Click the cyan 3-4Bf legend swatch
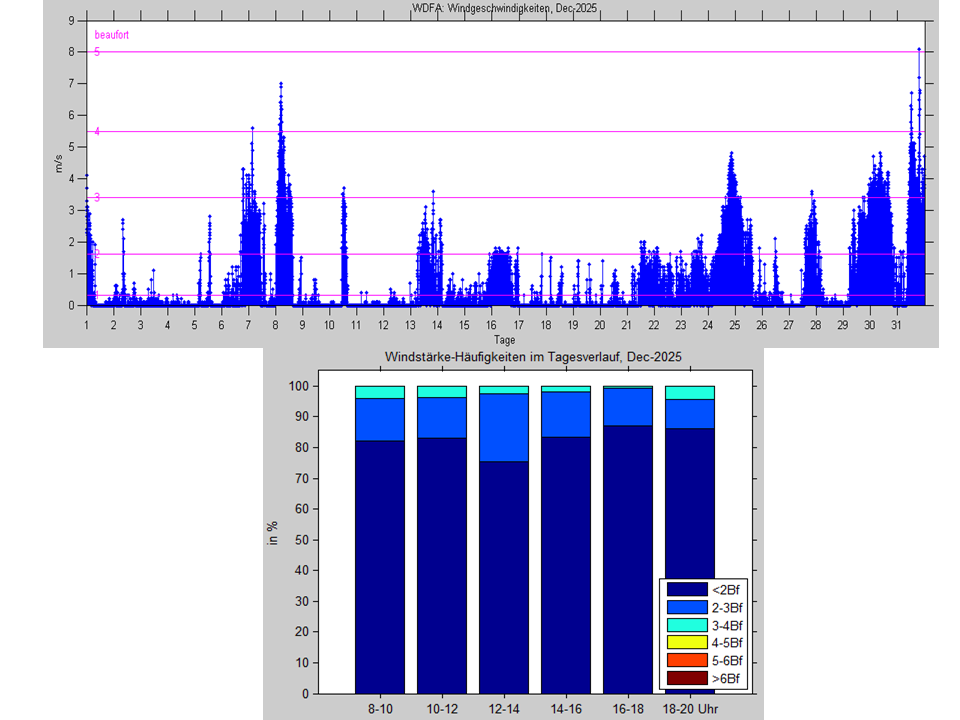Screen dimensions: 960x720 coord(689,625)
